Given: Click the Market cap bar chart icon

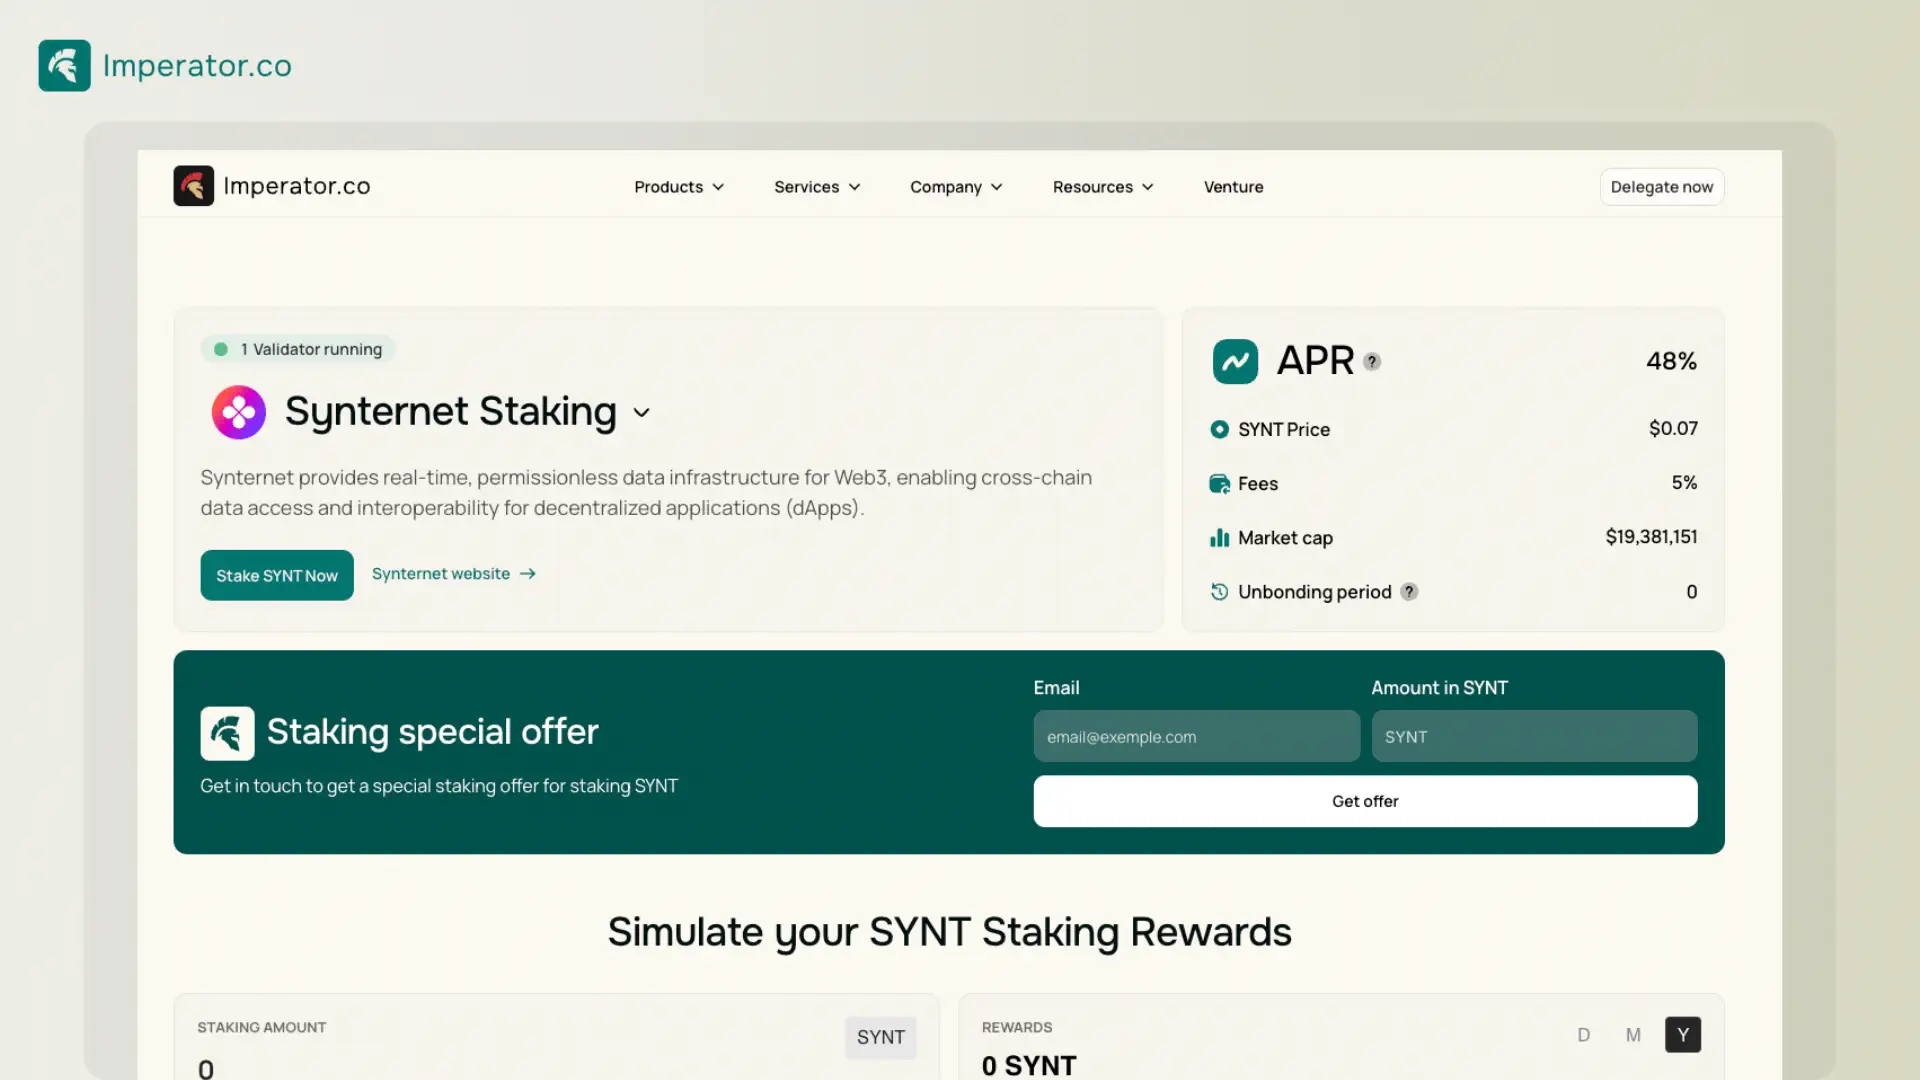Looking at the screenshot, I should (x=1219, y=538).
